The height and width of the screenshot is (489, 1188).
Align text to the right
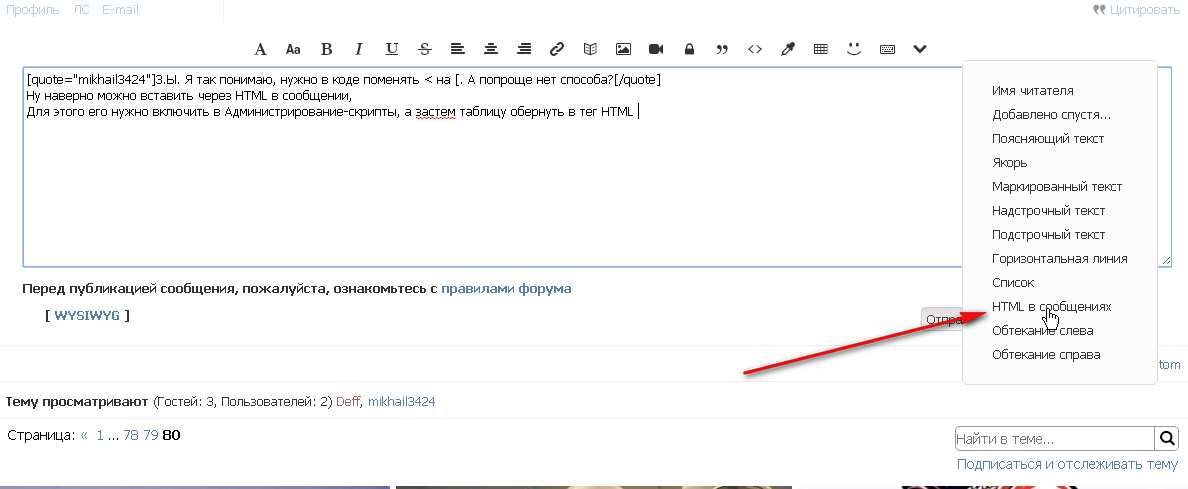click(x=524, y=49)
